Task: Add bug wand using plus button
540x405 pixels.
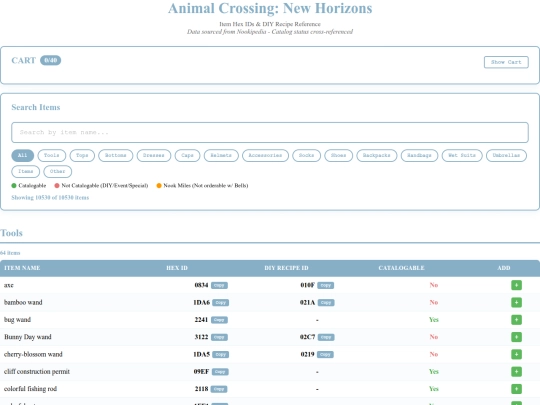Action: [x=516, y=320]
